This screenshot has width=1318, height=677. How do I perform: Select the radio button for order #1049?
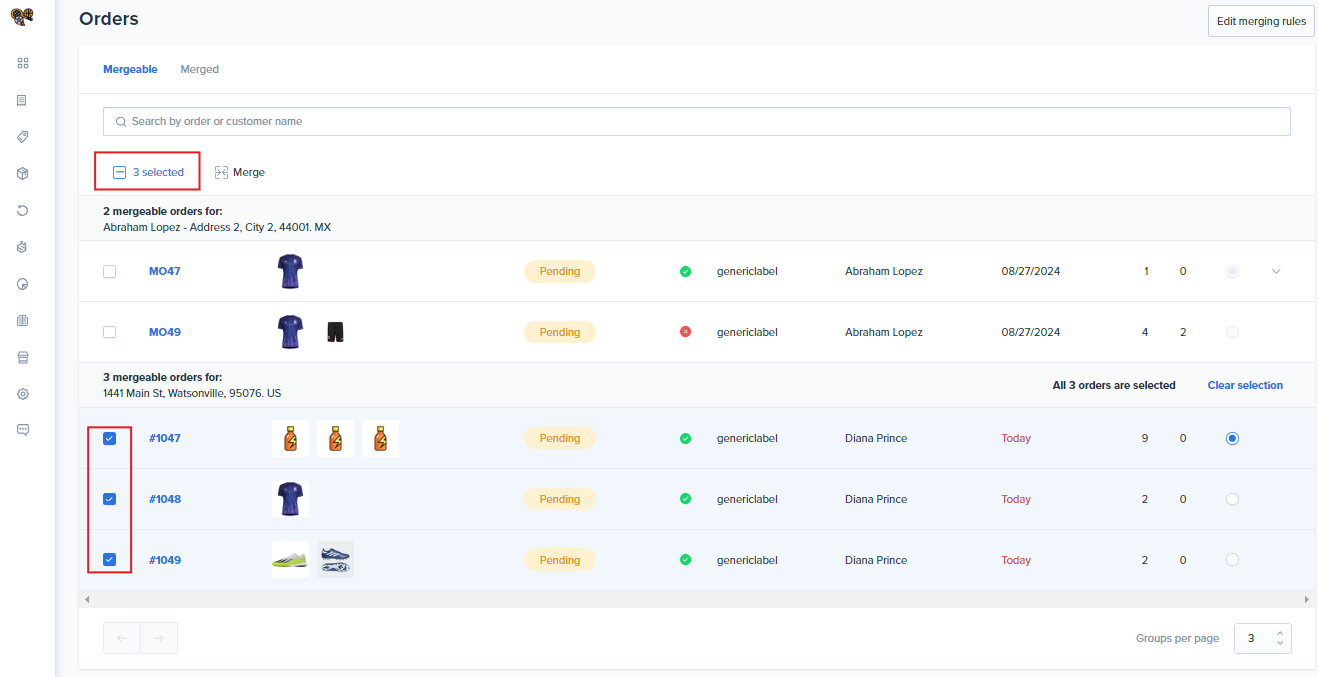1232,560
